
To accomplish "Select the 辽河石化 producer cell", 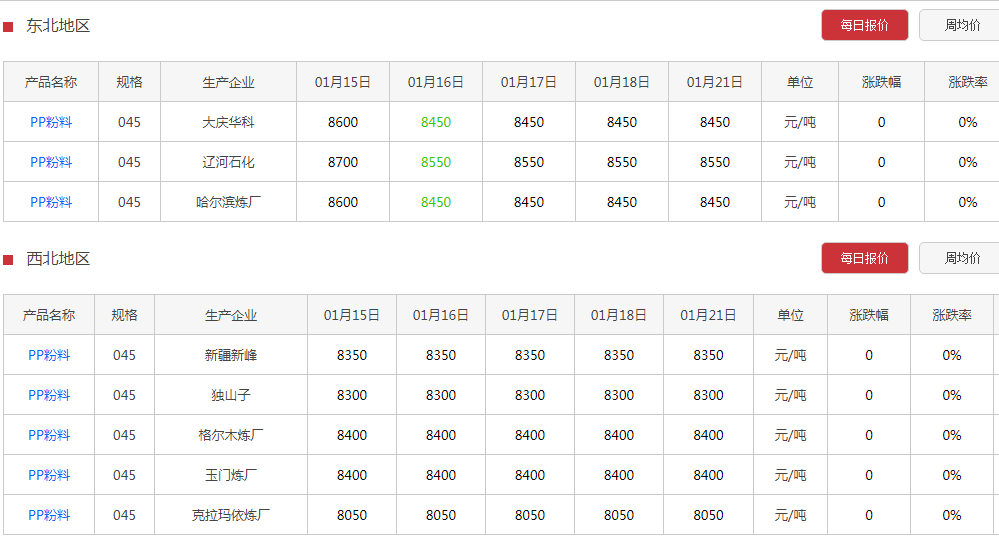I will (x=228, y=162).
